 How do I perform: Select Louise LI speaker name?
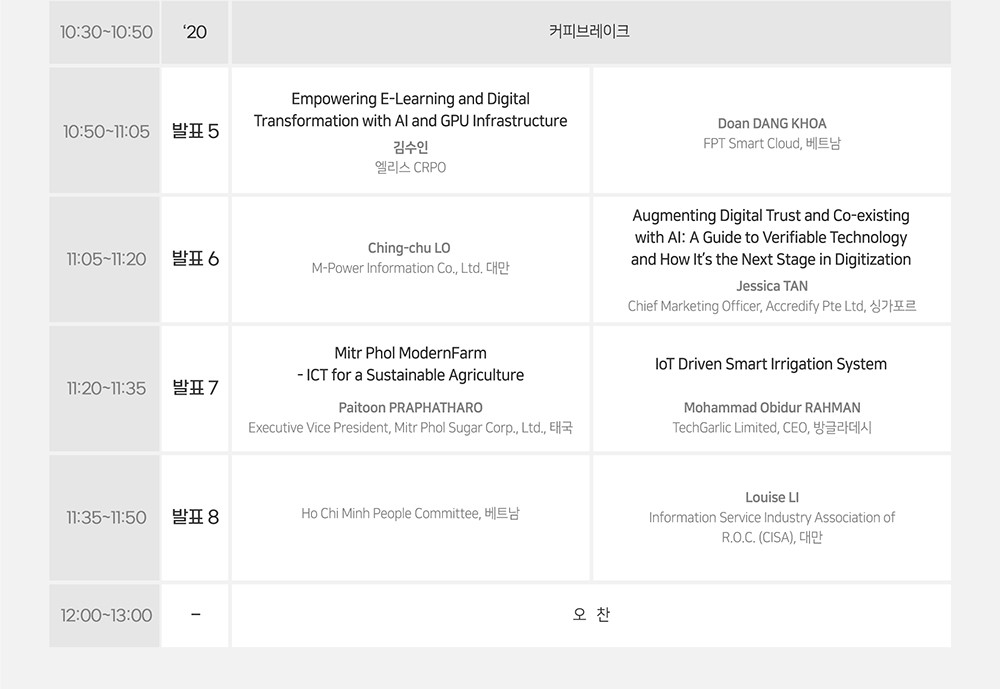(x=772, y=497)
